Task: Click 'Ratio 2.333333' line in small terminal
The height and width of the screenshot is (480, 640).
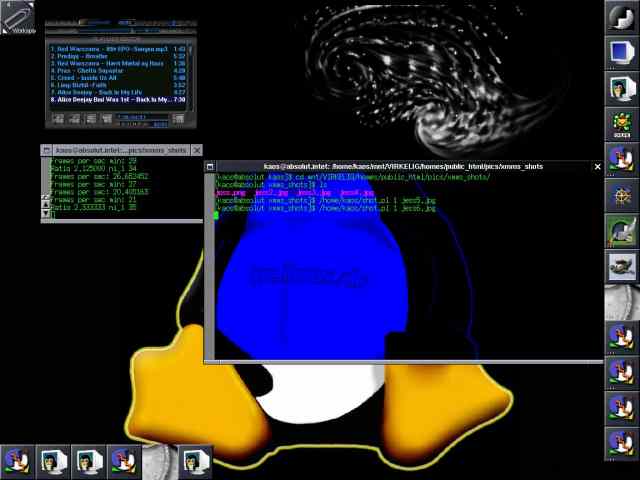Action: 93,207
